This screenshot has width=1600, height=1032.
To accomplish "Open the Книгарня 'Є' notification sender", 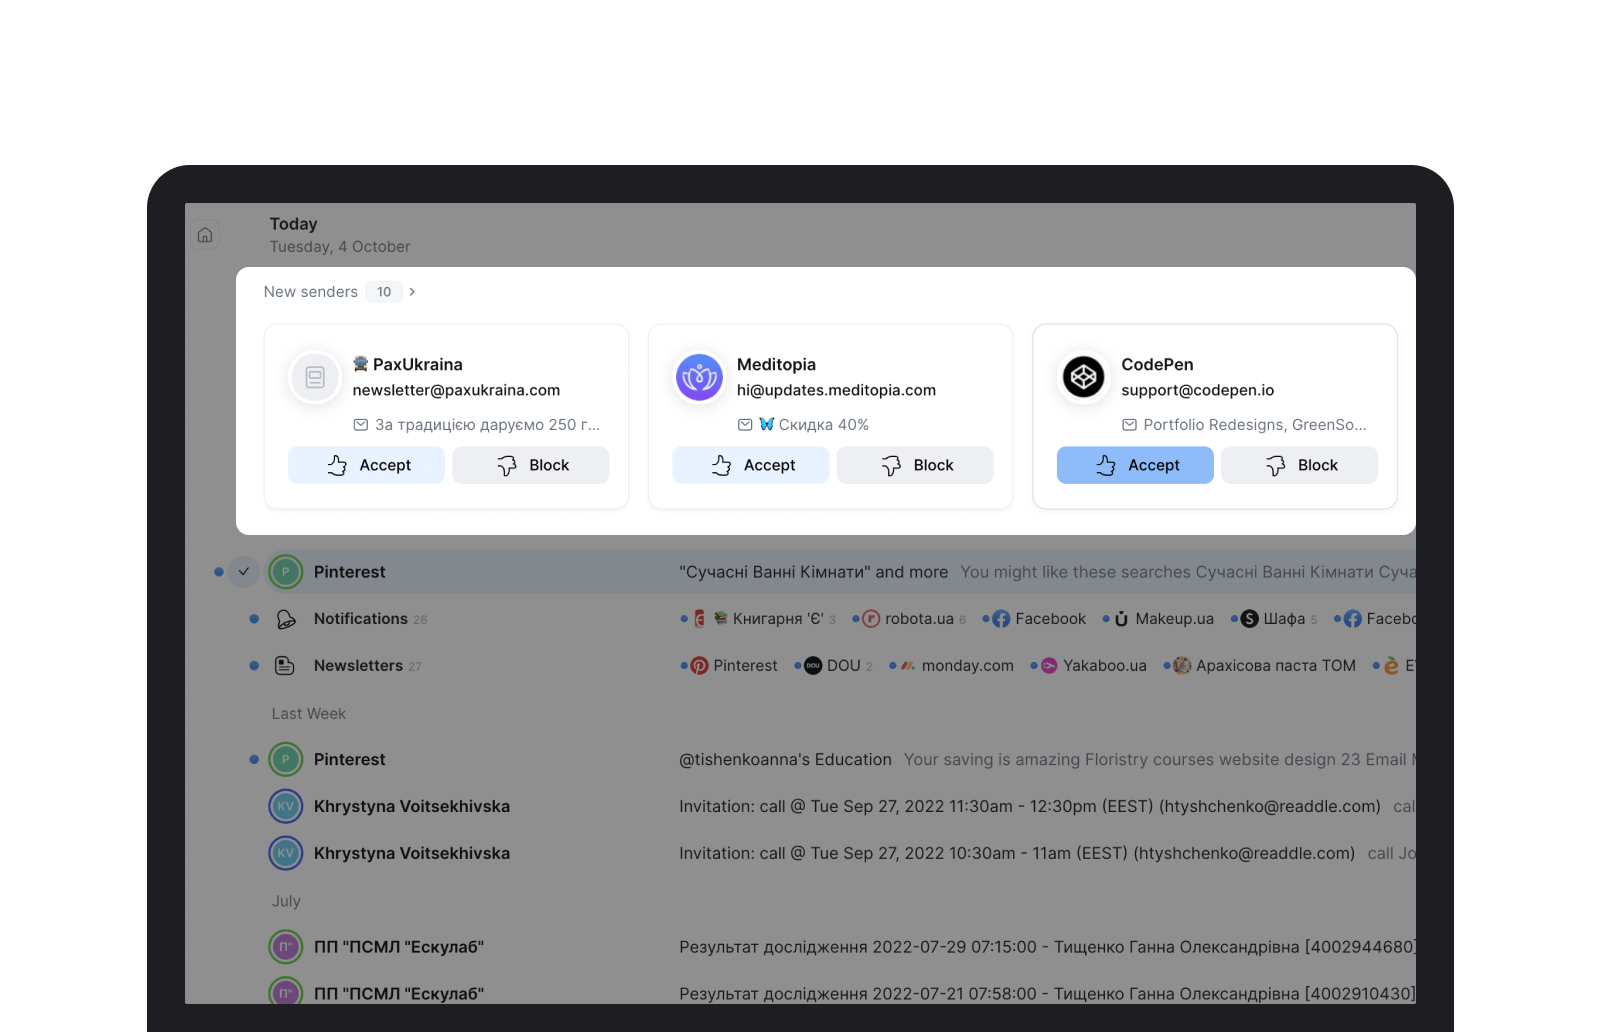I will 764,619.
